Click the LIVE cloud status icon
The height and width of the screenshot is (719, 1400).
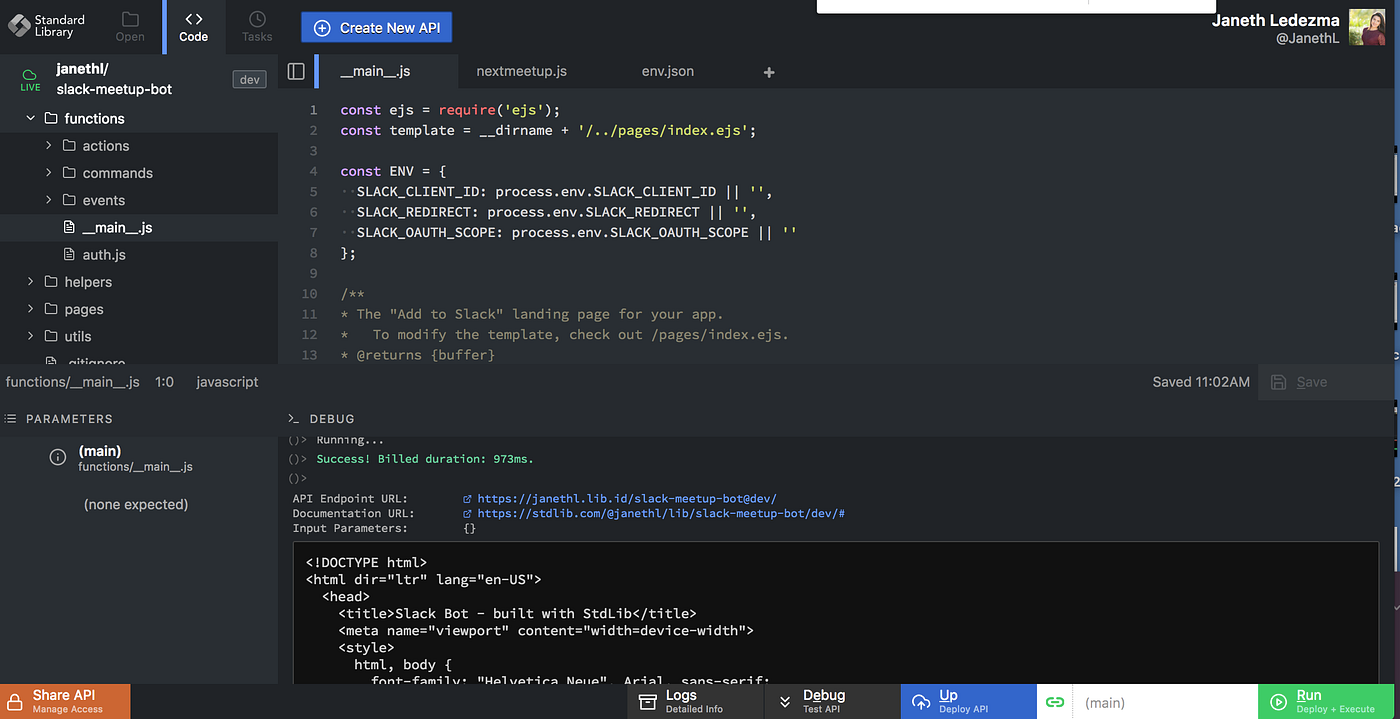[x=30, y=79]
